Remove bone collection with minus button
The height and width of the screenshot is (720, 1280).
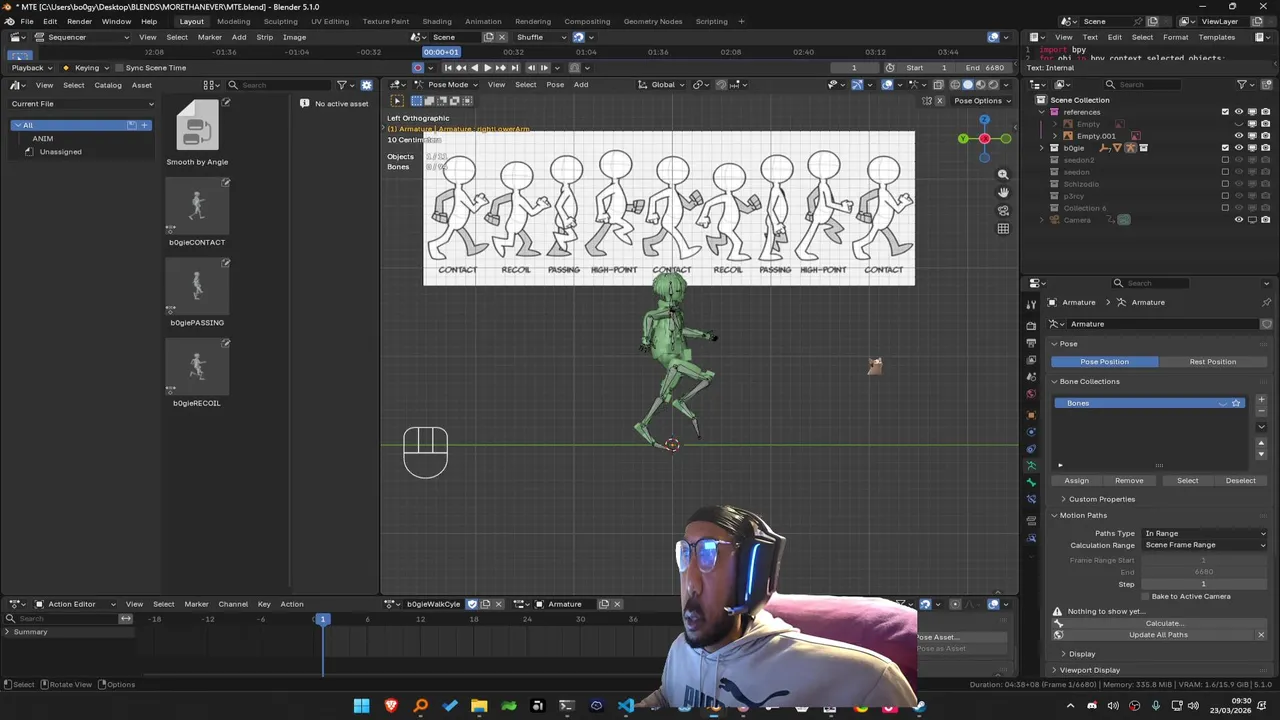point(1261,411)
